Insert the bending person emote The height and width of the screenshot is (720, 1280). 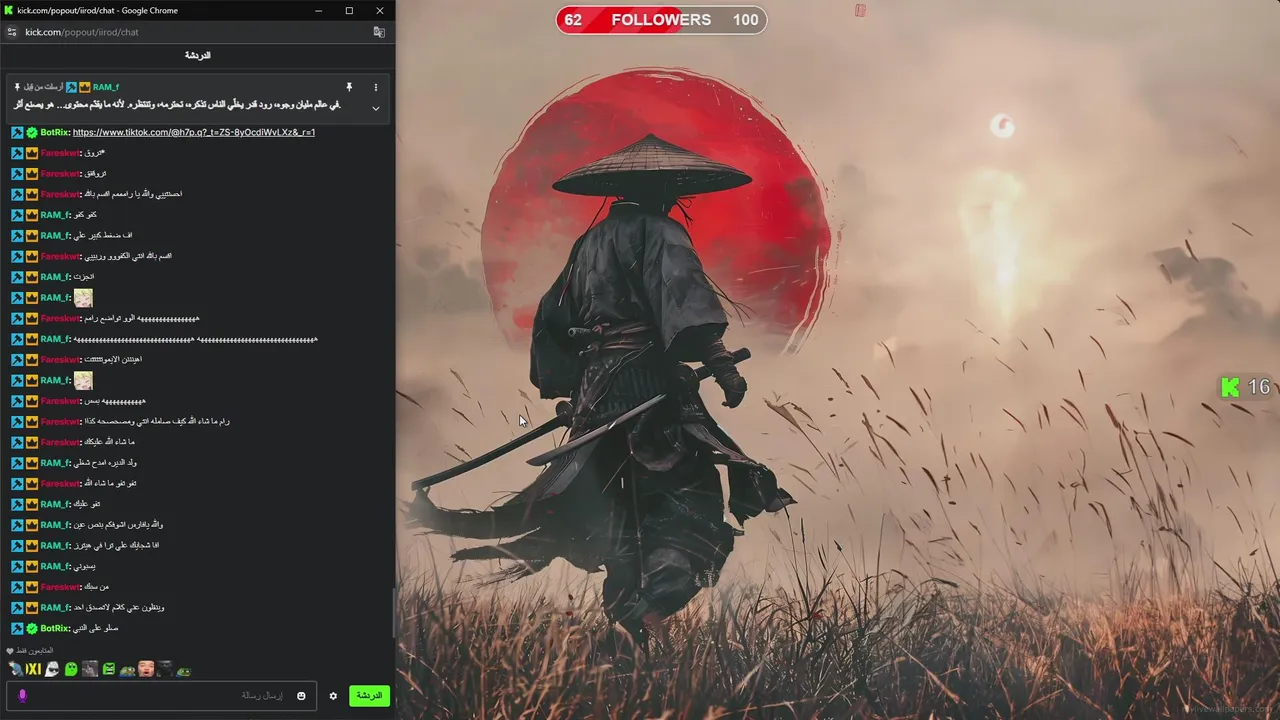click(15, 669)
